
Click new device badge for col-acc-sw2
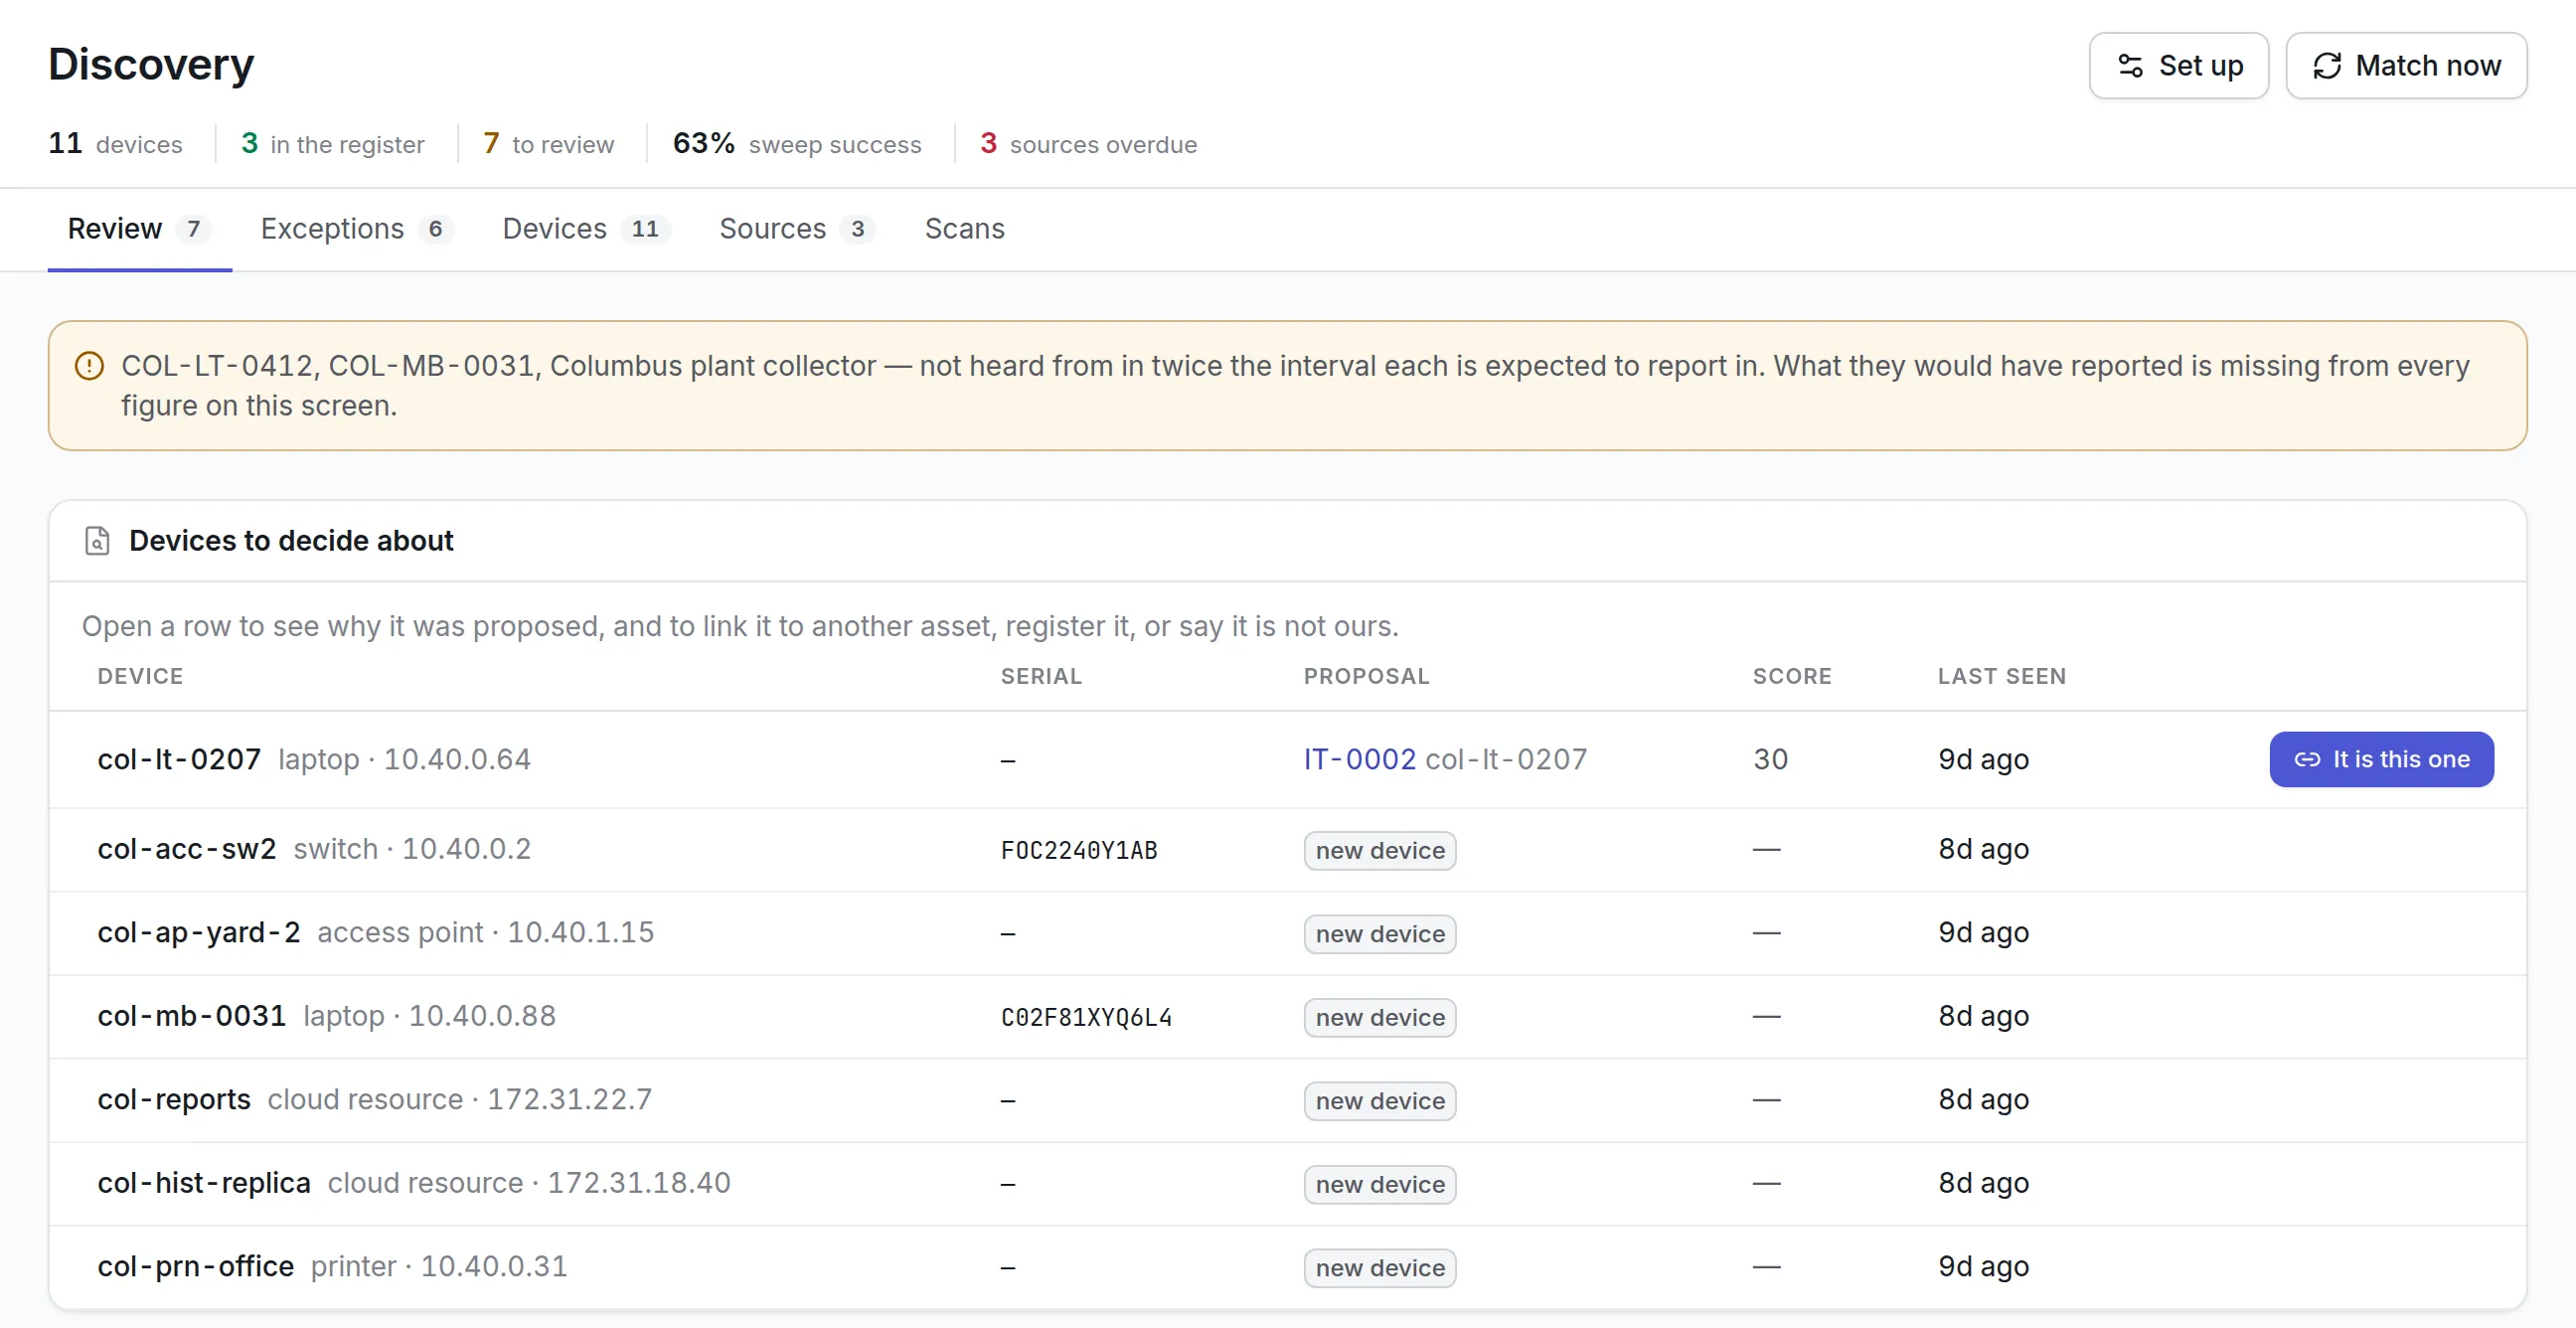point(1380,851)
